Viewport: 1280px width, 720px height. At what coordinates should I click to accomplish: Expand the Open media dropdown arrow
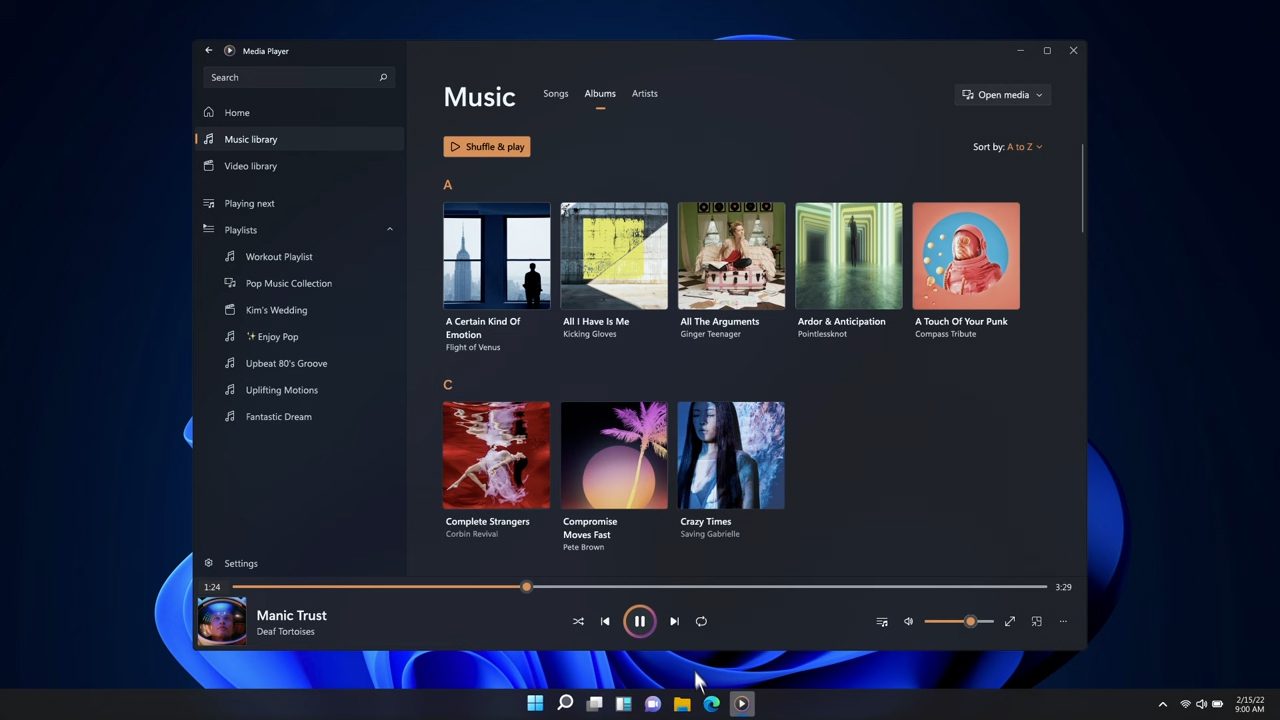(1038, 94)
